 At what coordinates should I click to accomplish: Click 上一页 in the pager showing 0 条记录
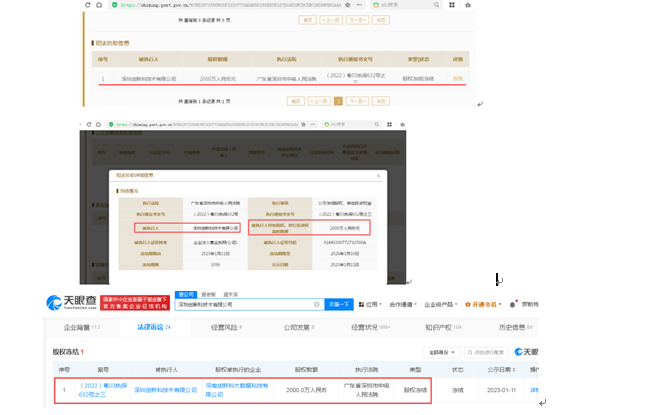pyautogui.click(x=331, y=20)
